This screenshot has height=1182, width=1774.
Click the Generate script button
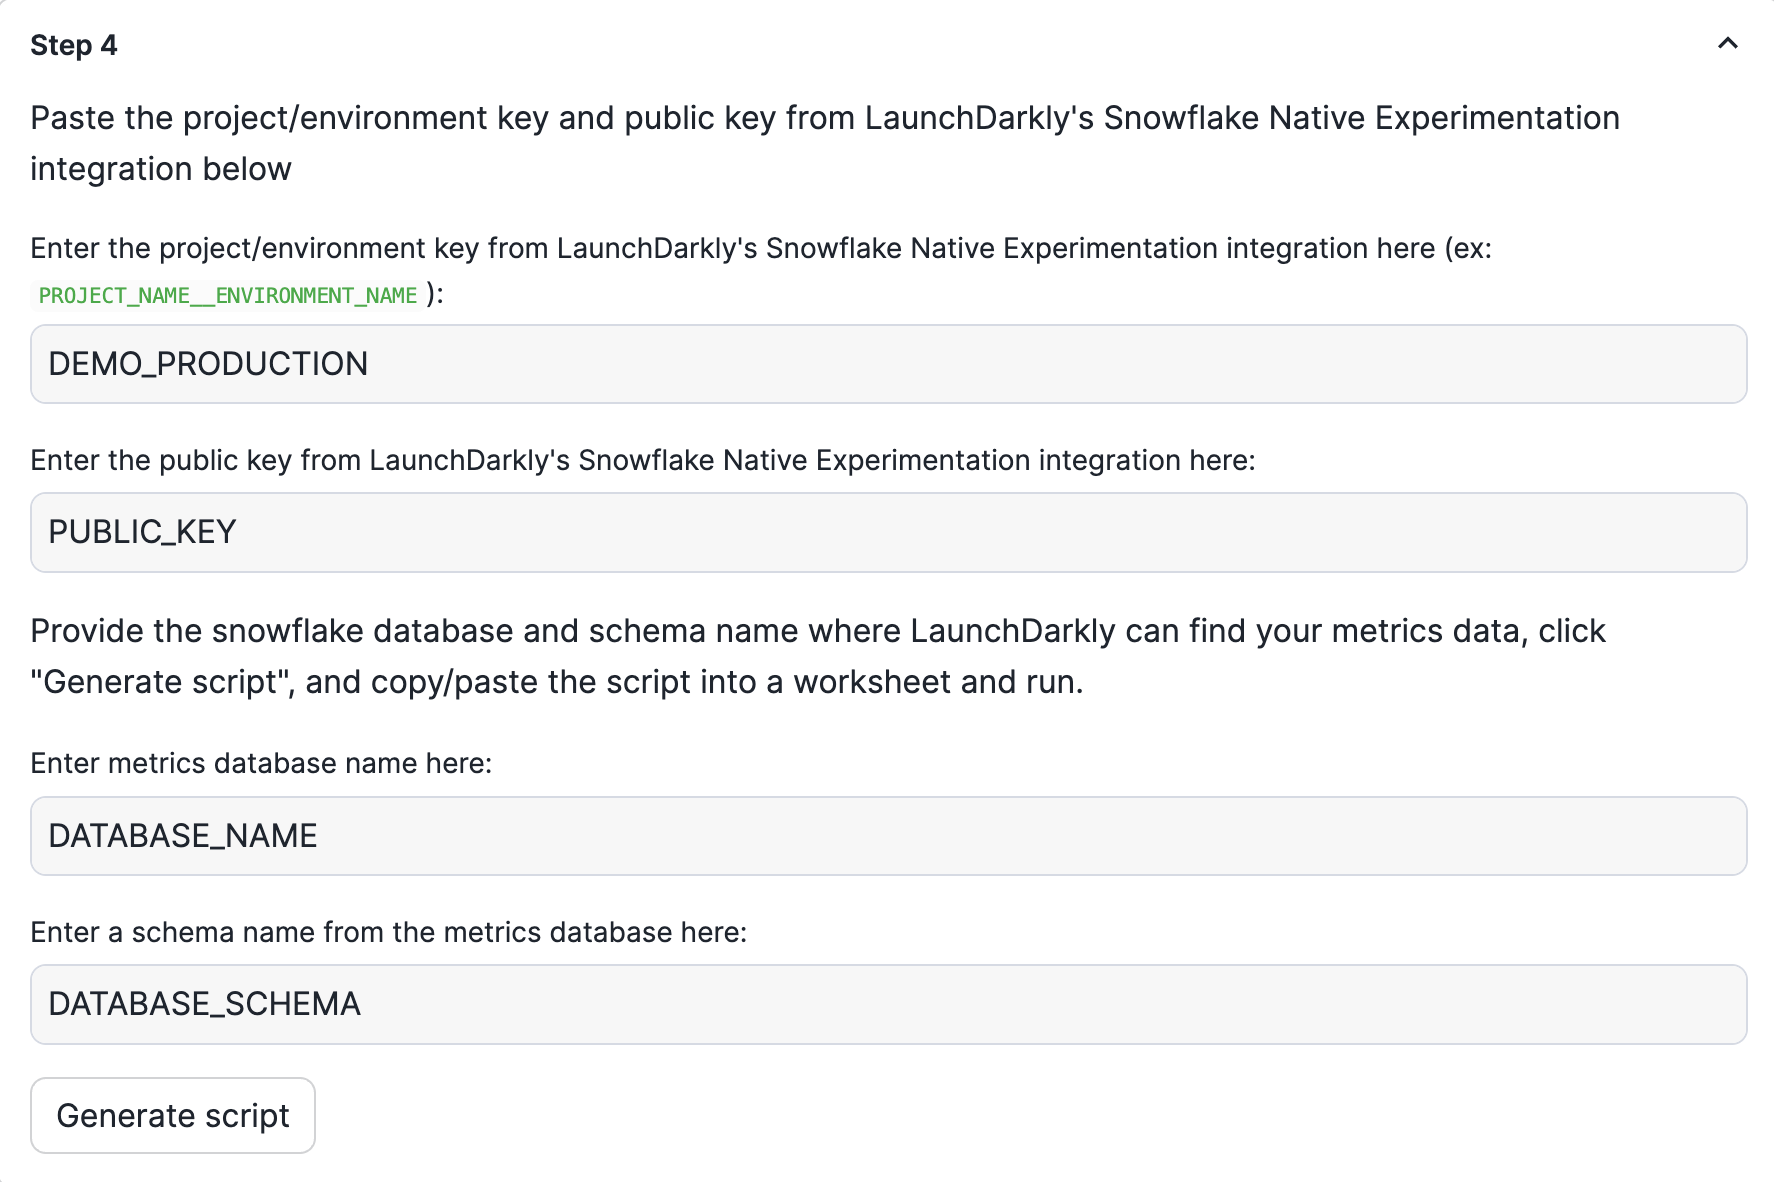point(172,1115)
